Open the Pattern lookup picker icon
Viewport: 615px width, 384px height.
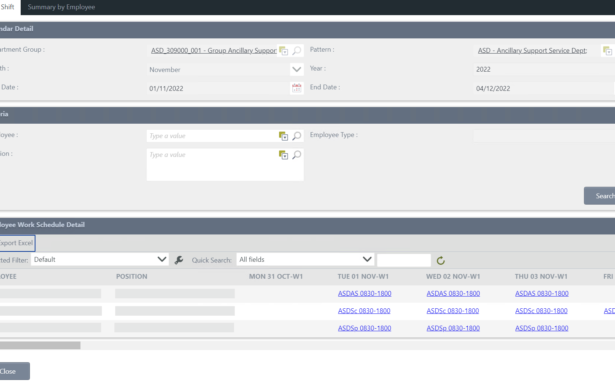click(x=607, y=51)
